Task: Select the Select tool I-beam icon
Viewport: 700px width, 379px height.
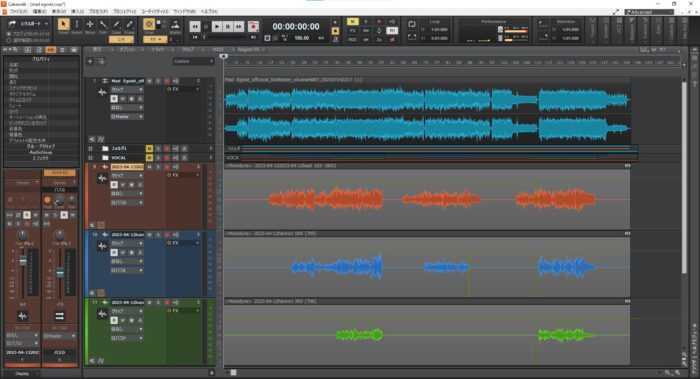Action: pyautogui.click(x=76, y=24)
